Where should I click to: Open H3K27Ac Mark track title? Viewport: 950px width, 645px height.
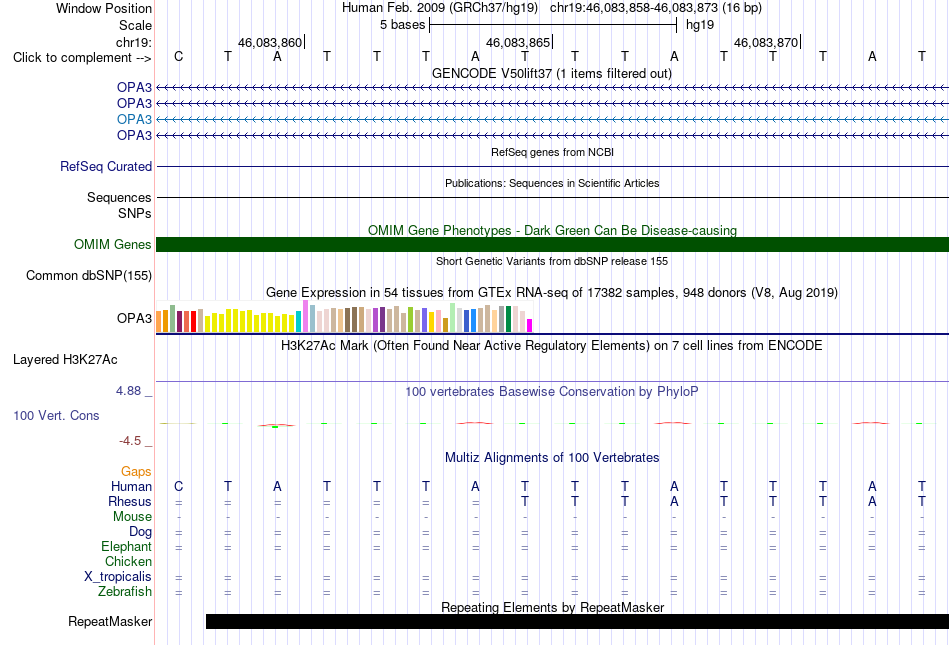click(x=552, y=346)
